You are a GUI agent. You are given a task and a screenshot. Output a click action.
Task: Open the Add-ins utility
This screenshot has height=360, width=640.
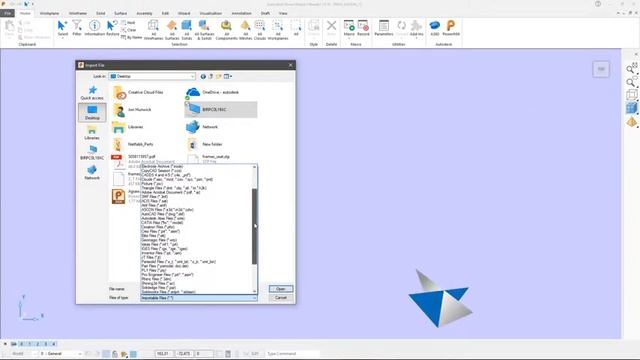pos(416,28)
